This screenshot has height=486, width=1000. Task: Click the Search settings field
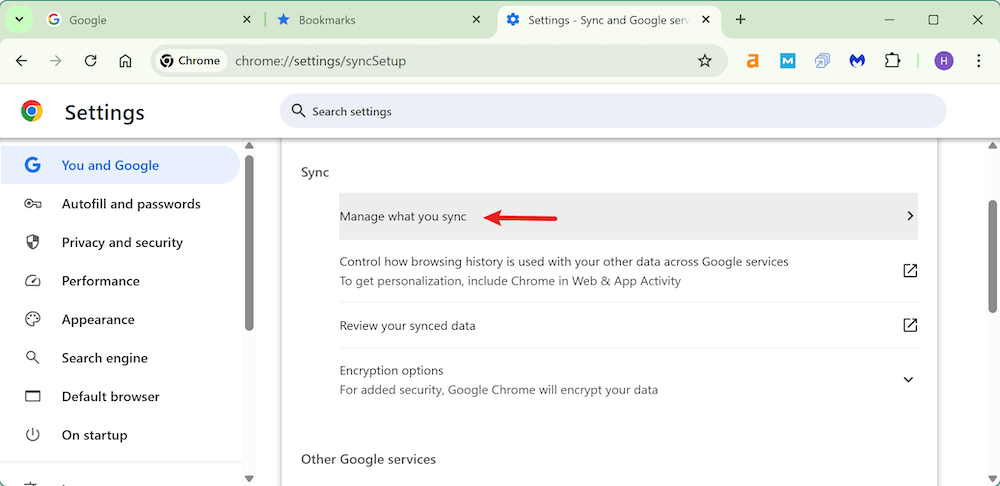click(x=613, y=112)
